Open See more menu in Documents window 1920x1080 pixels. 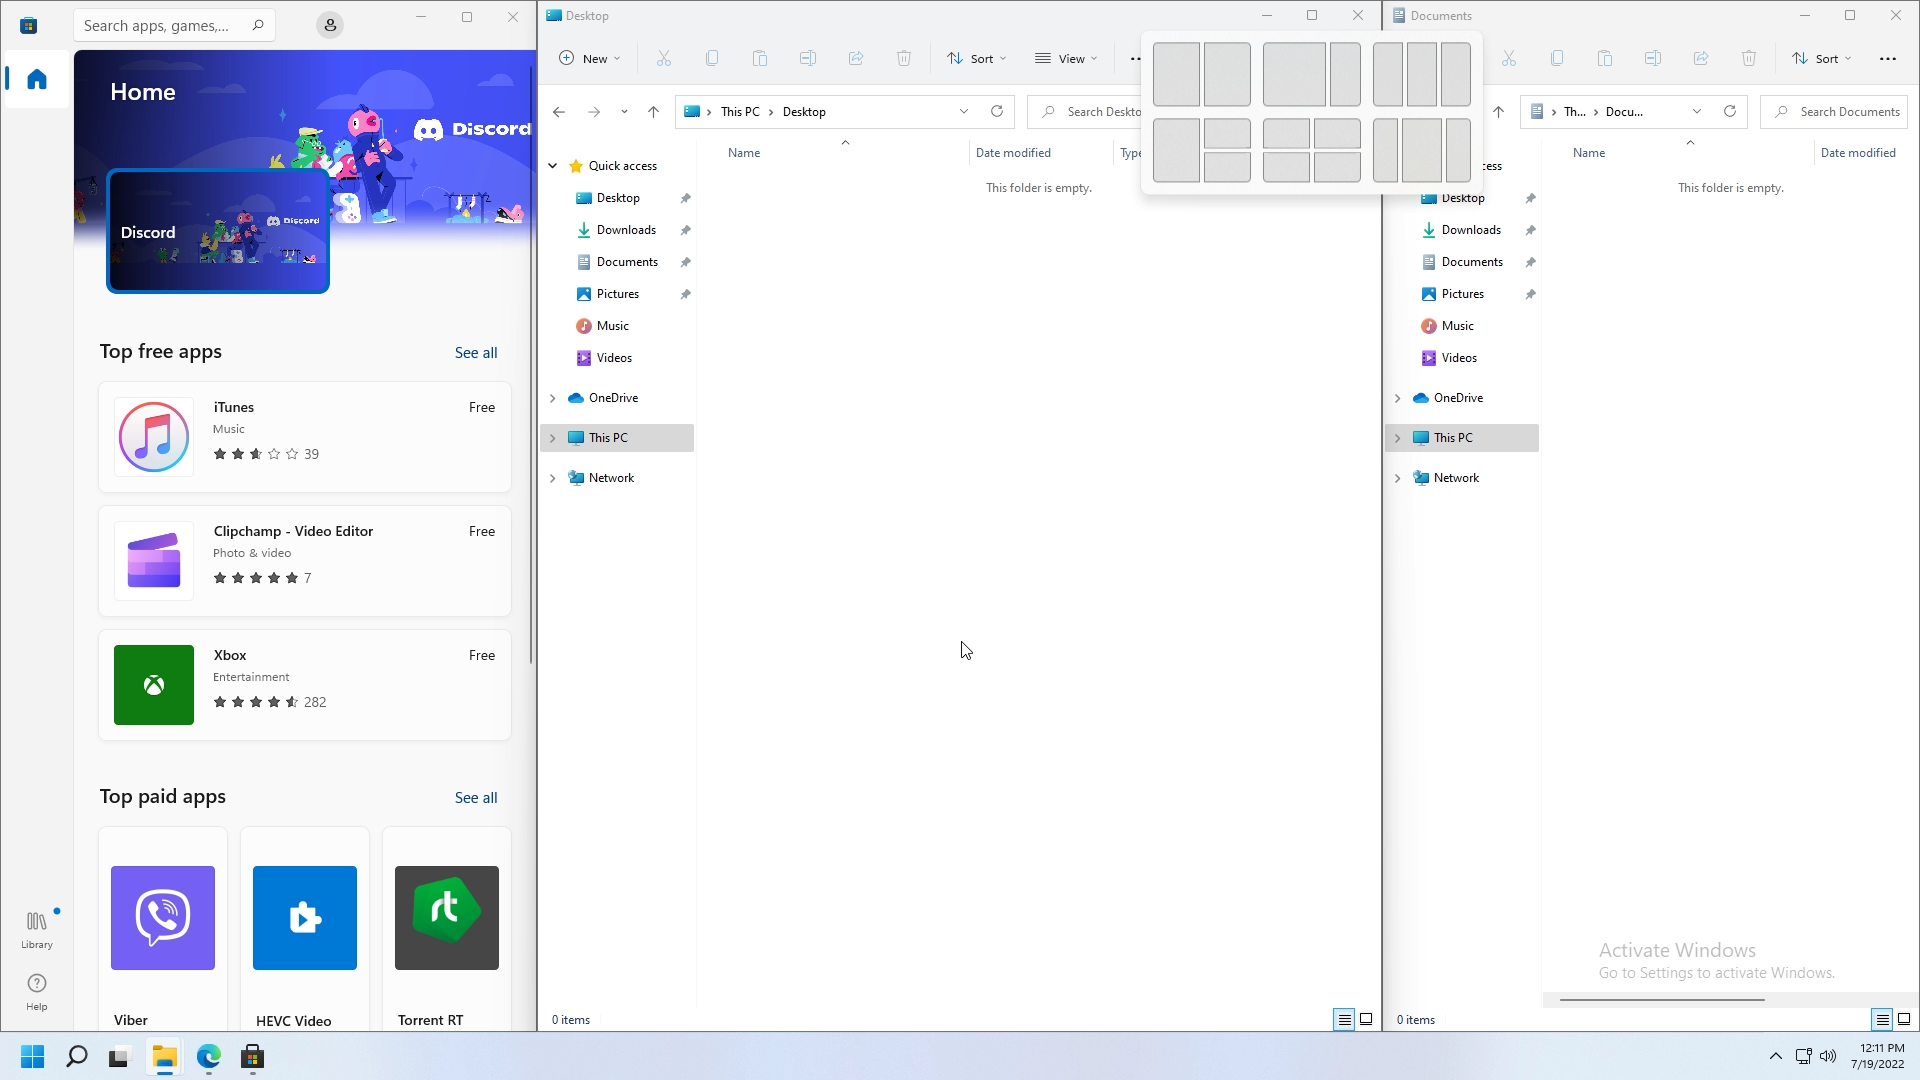[1888, 58]
